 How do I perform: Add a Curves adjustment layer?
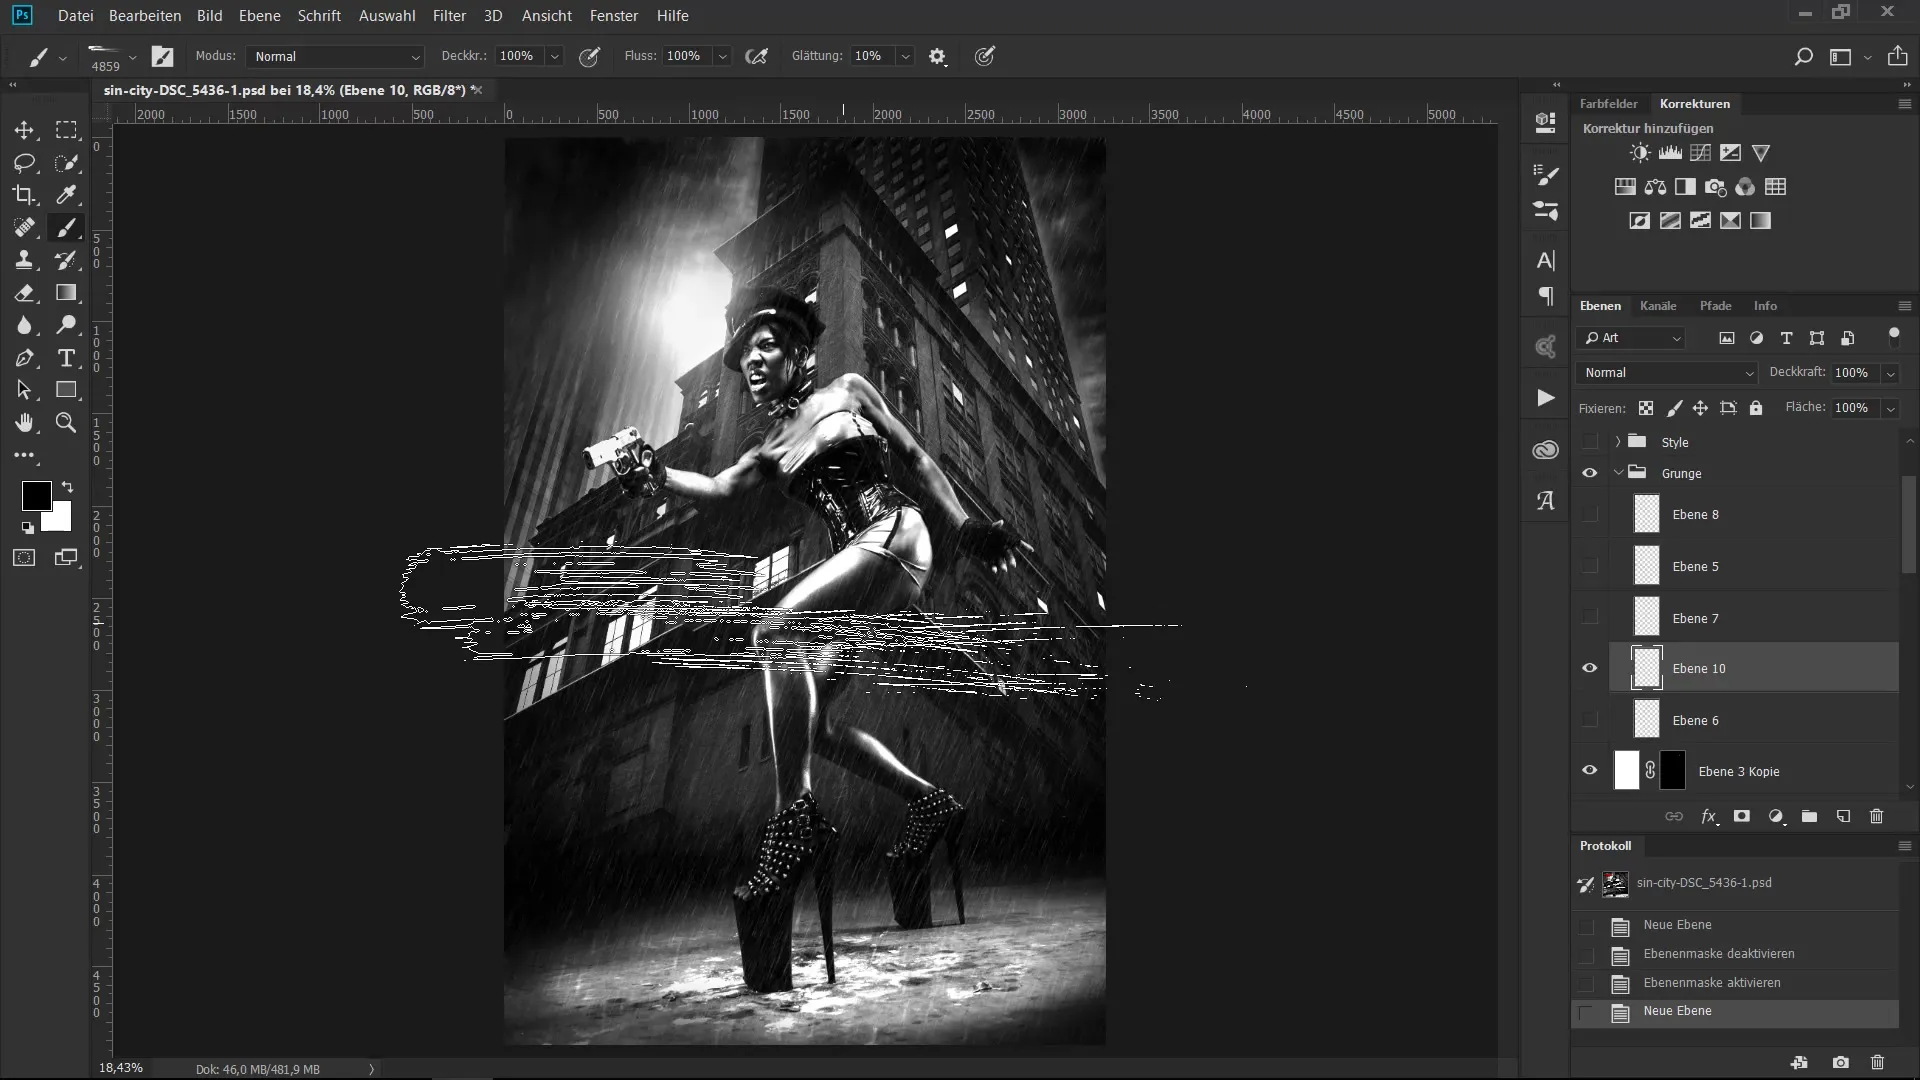(x=1700, y=153)
